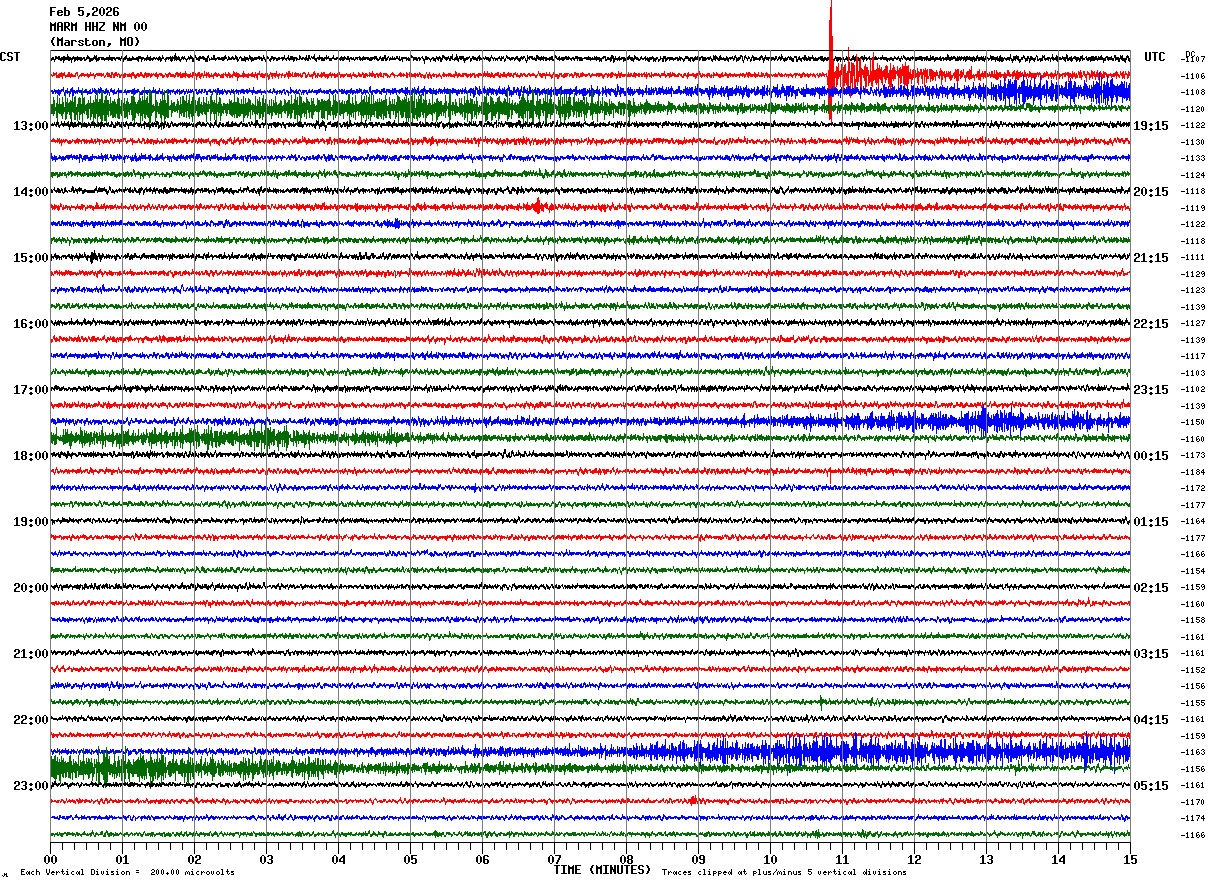Click the small red burst on 14:00 hour
This screenshot has height=886, width=1210.
pyautogui.click(x=538, y=207)
